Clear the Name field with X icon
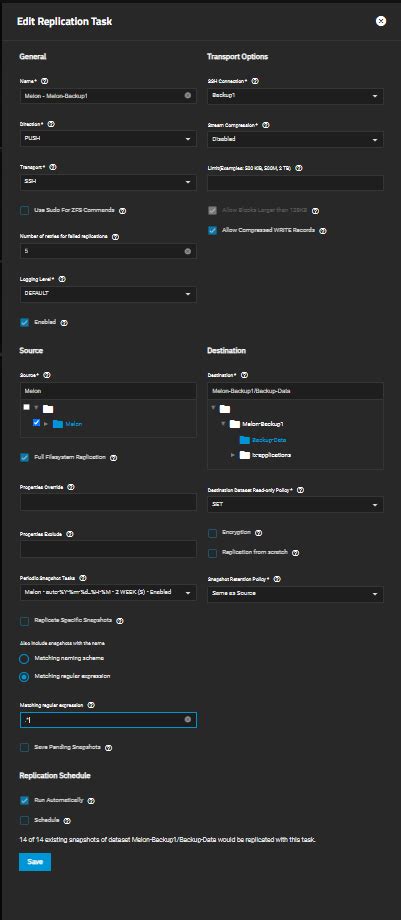The width and height of the screenshot is (401, 920). click(x=188, y=95)
